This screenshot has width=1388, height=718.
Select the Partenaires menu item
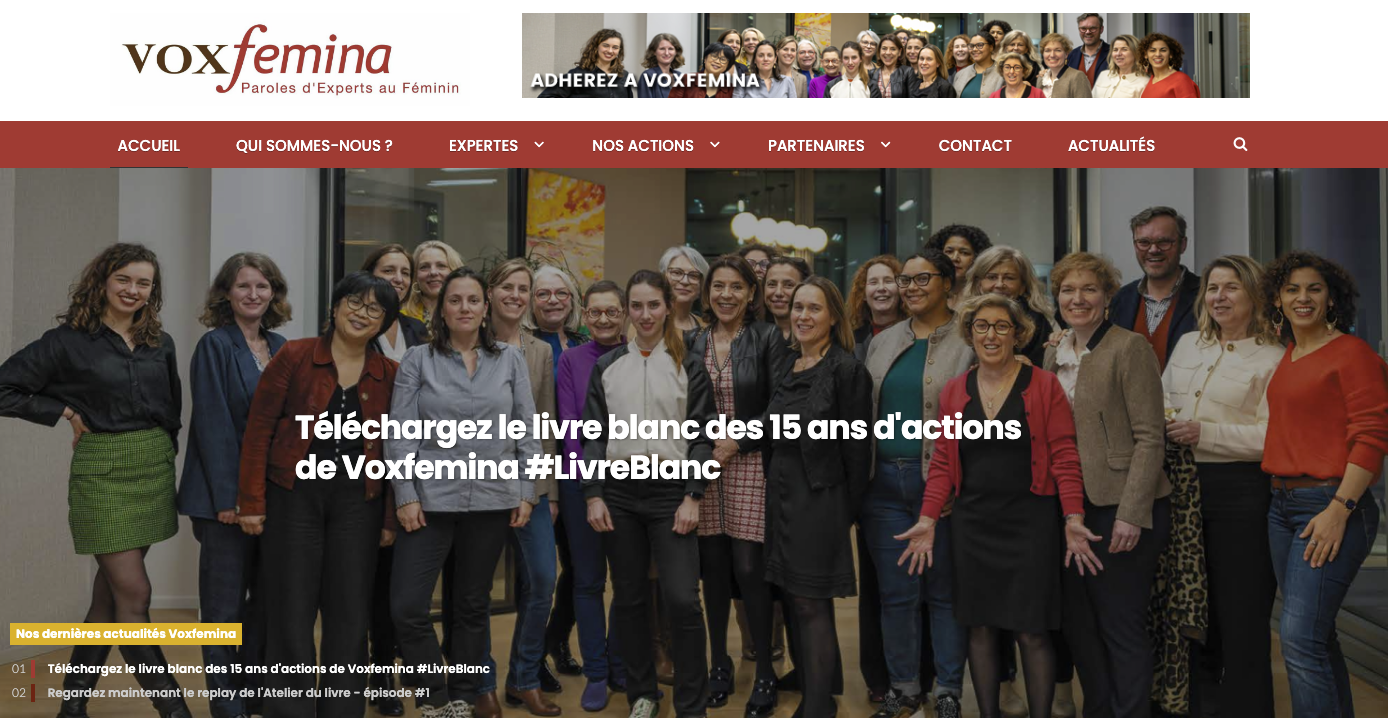click(816, 145)
